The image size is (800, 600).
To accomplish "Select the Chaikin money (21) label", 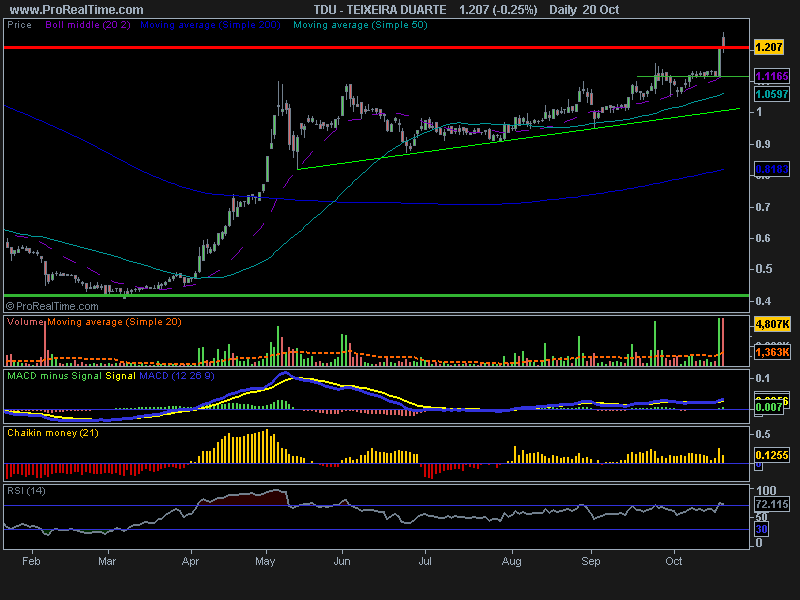I will pos(53,433).
